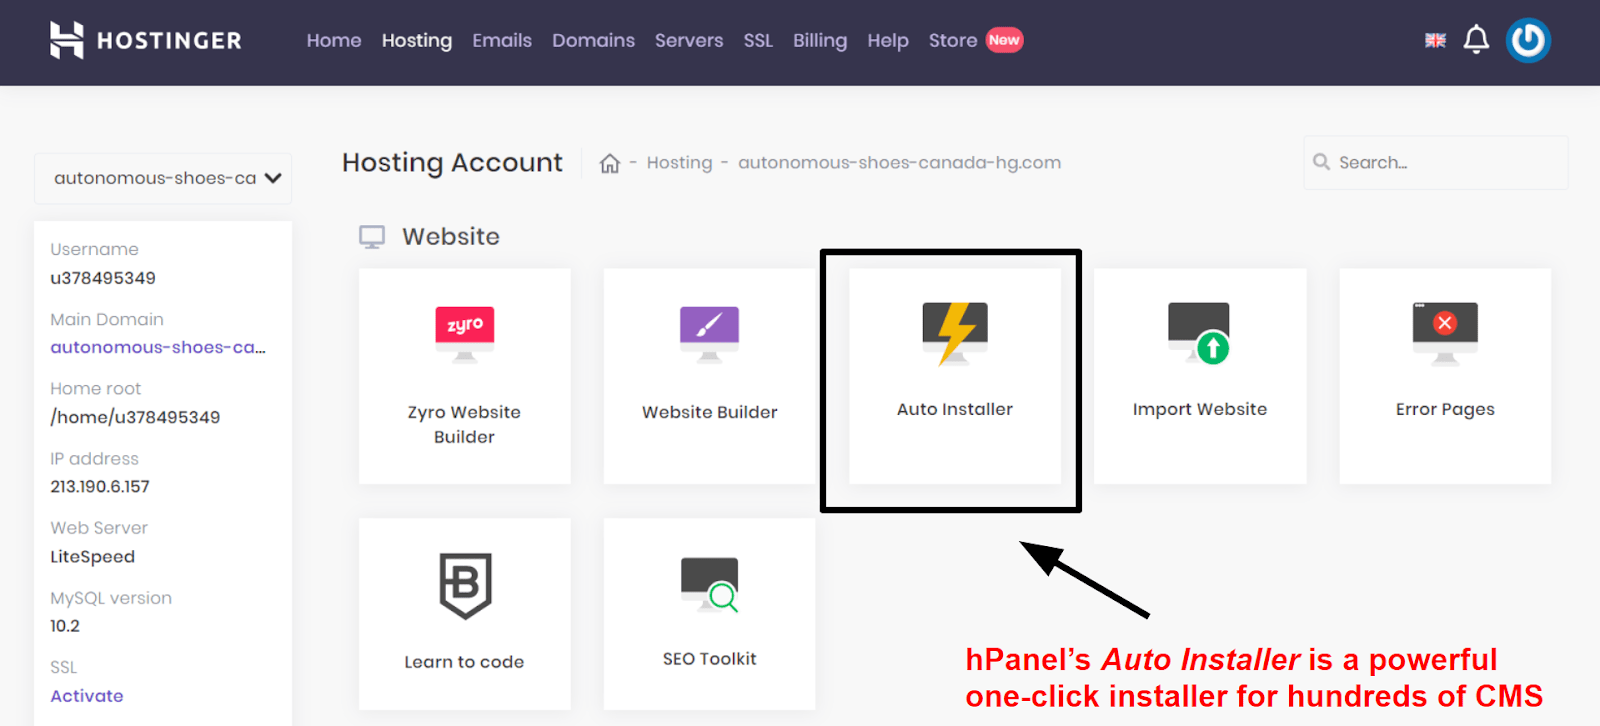The height and width of the screenshot is (726, 1600).
Task: Select the IP address 213.190.6.157
Action: (x=100, y=487)
